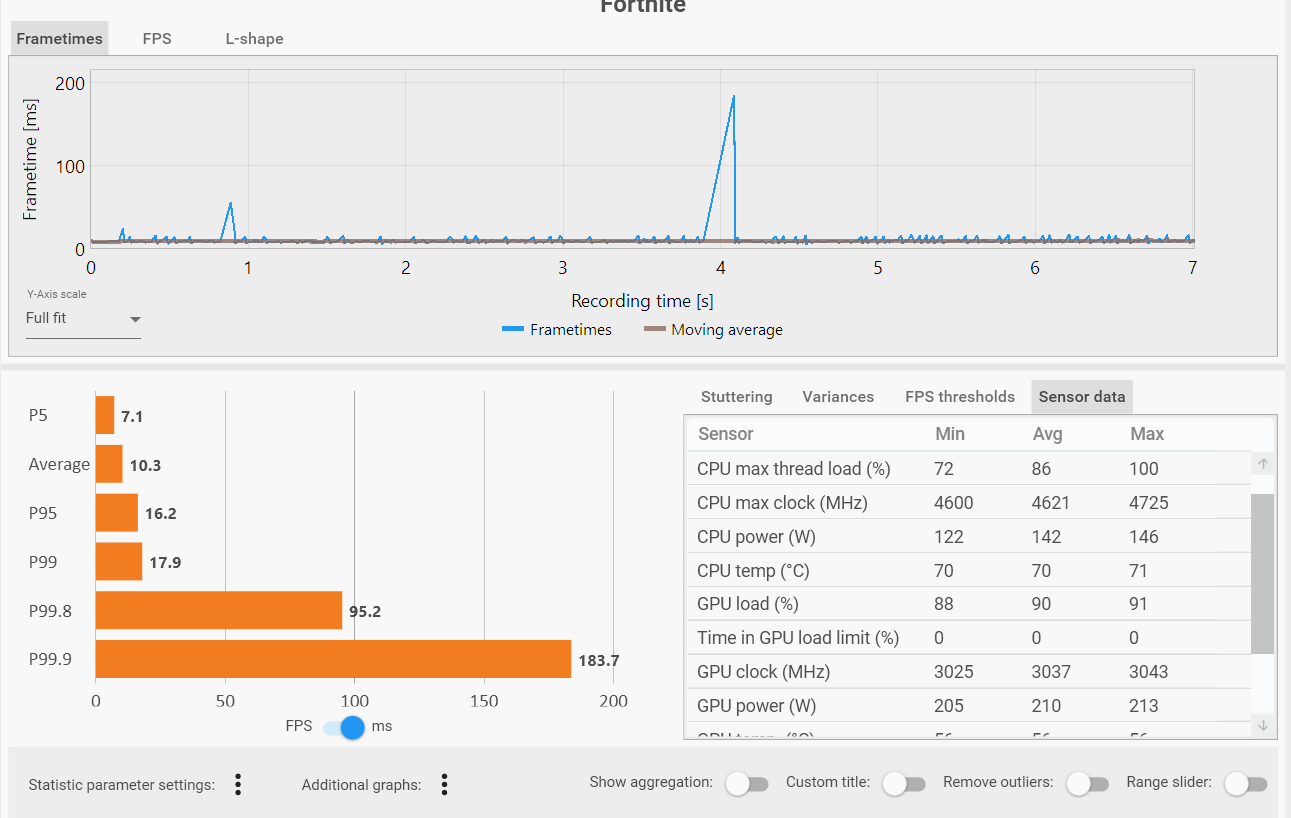Turn on Remove outliers switch
The width and height of the screenshot is (1291, 818).
1087,783
